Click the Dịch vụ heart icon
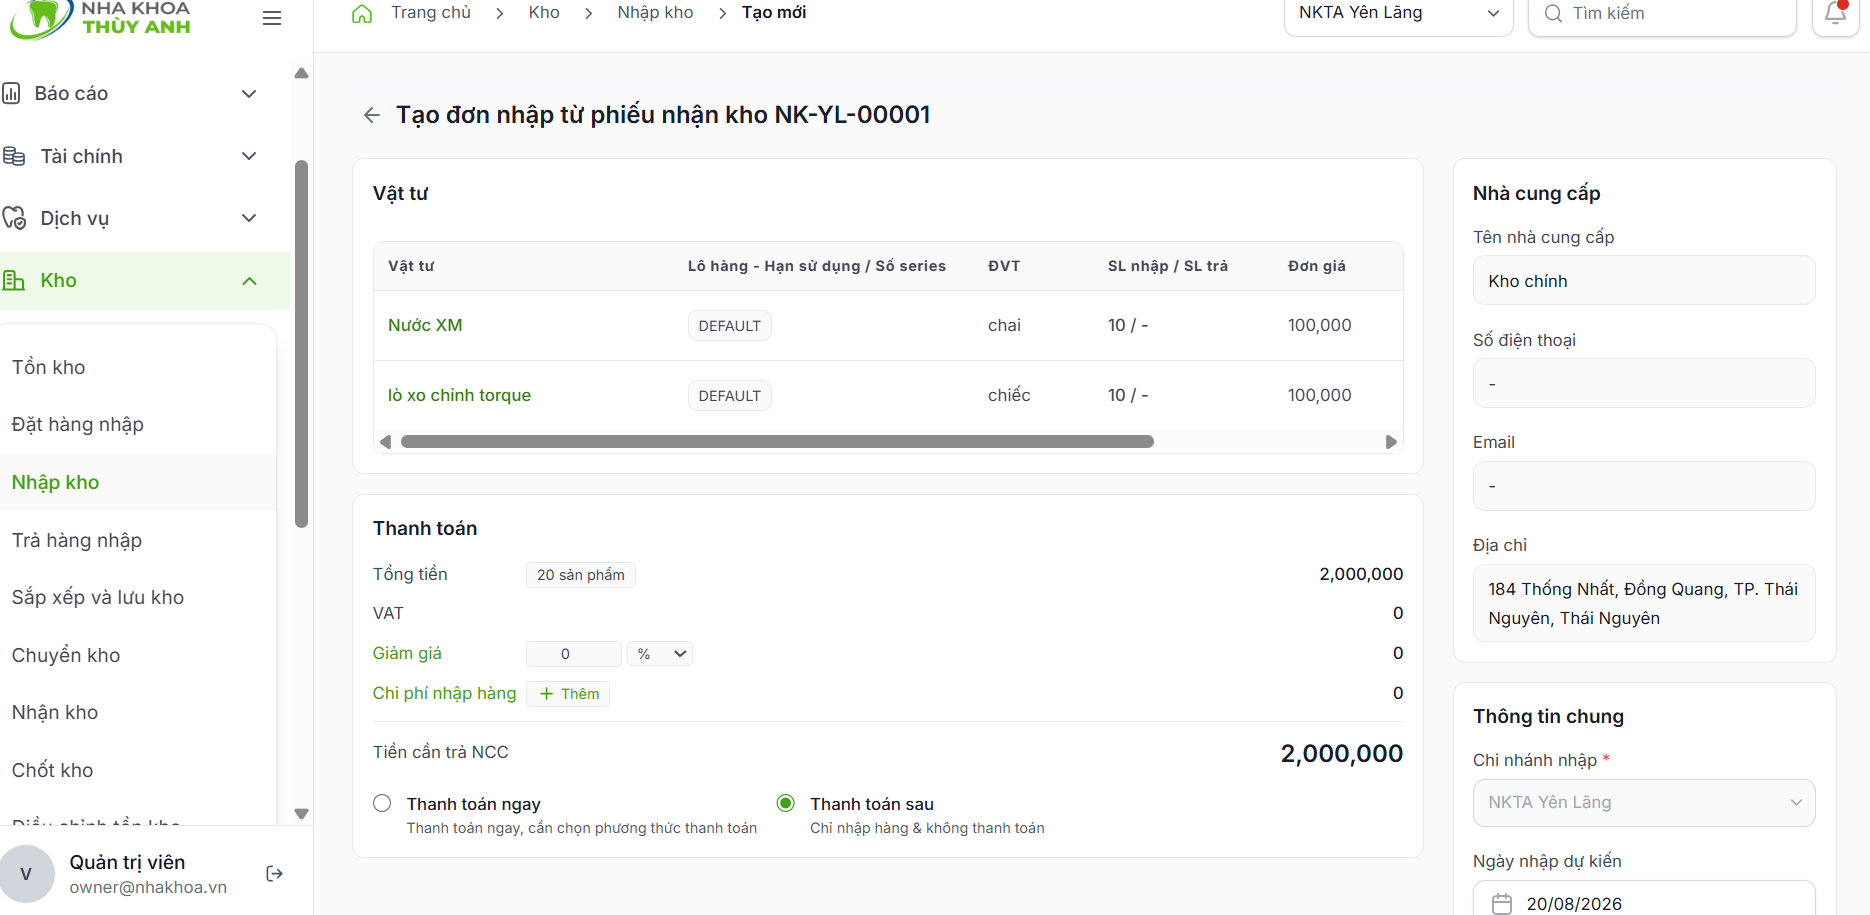The image size is (1870, 915). (x=14, y=218)
